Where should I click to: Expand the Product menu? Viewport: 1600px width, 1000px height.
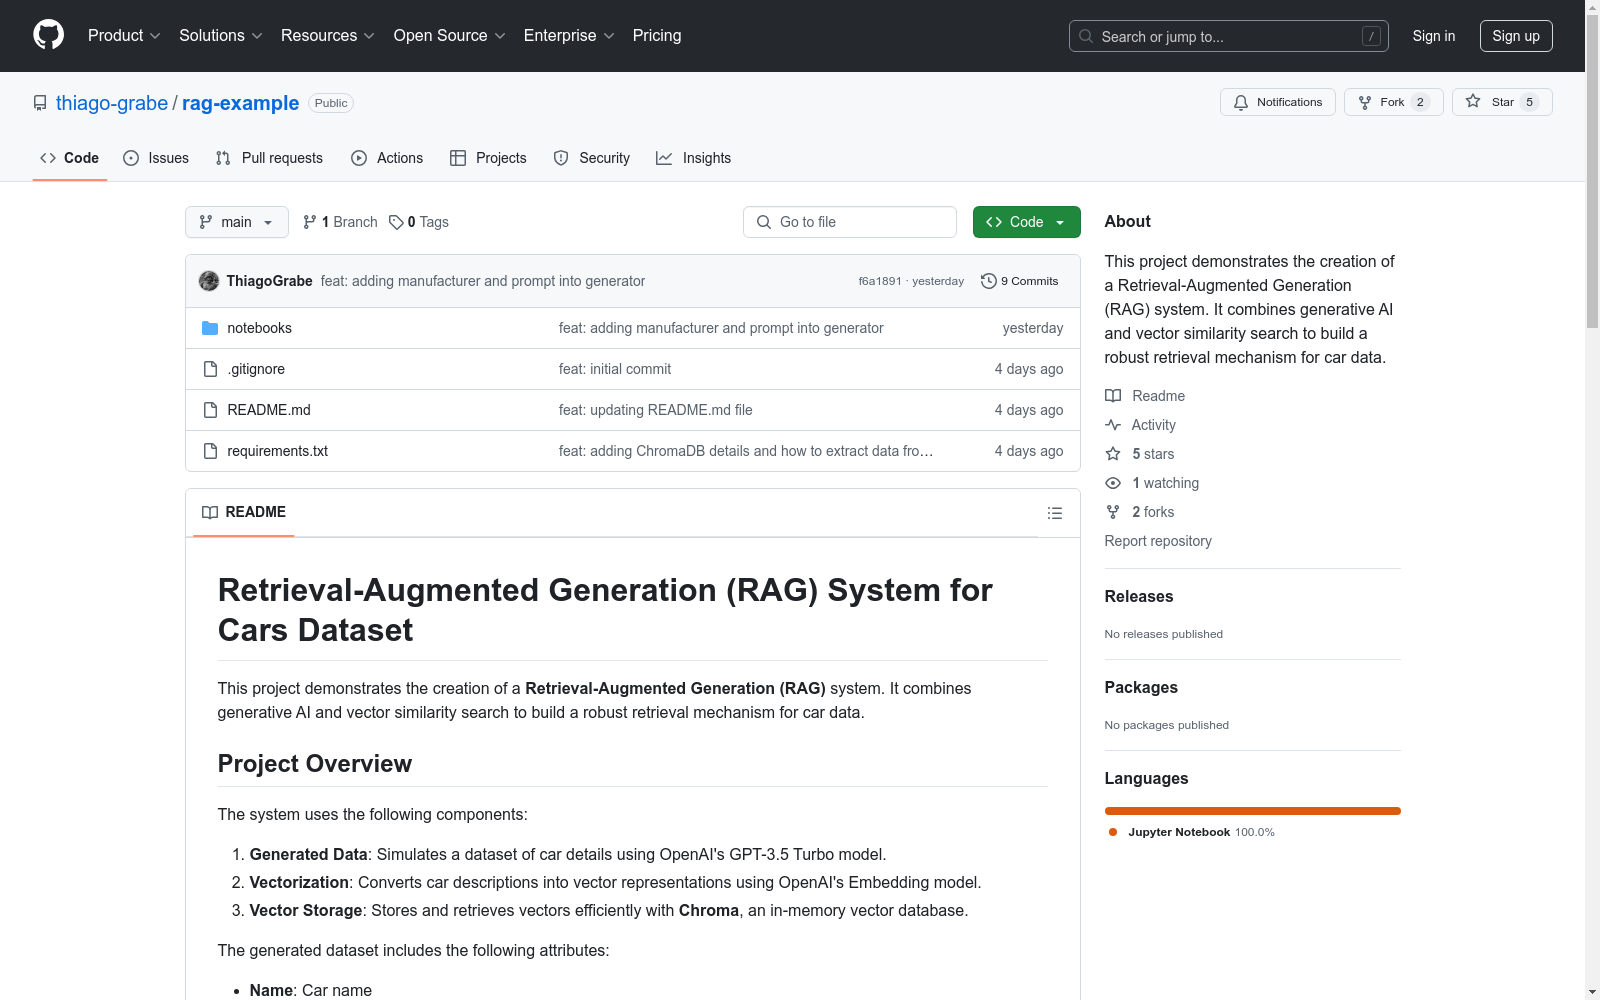pyautogui.click(x=124, y=36)
